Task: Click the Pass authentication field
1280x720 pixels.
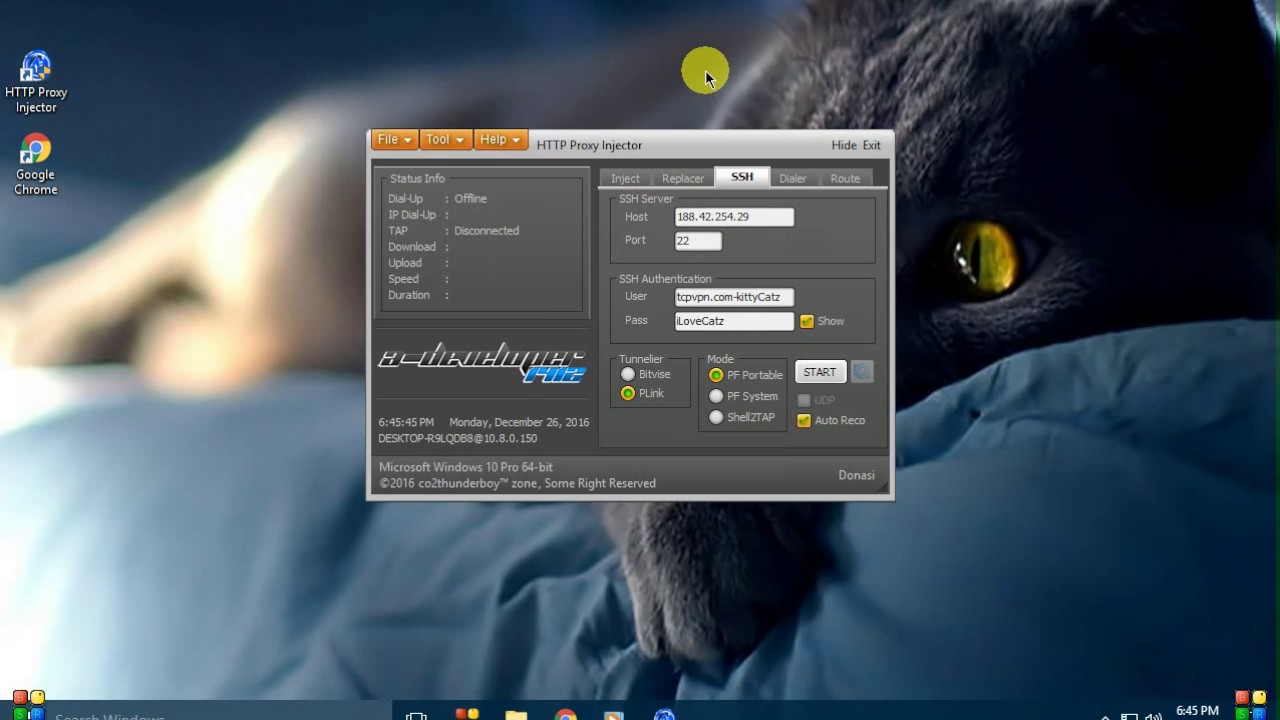Action: (734, 321)
